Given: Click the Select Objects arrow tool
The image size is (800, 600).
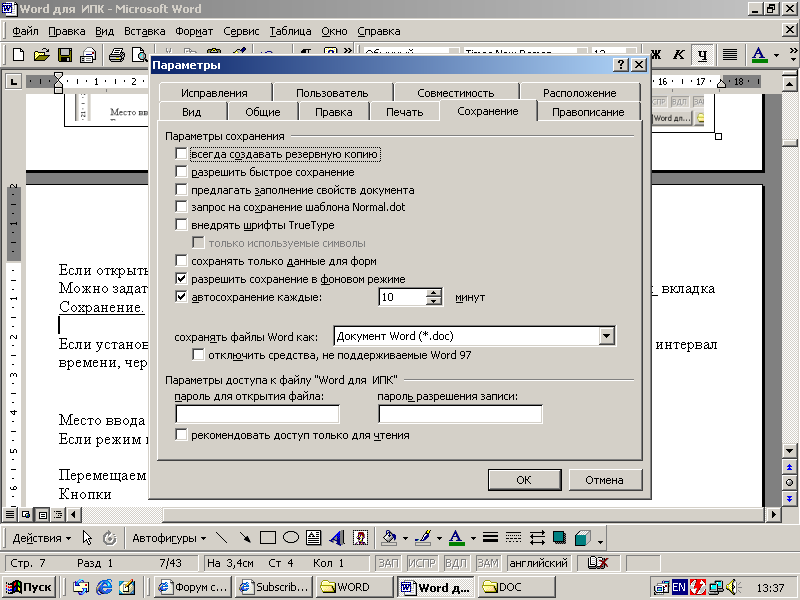Looking at the screenshot, I should 87,538.
